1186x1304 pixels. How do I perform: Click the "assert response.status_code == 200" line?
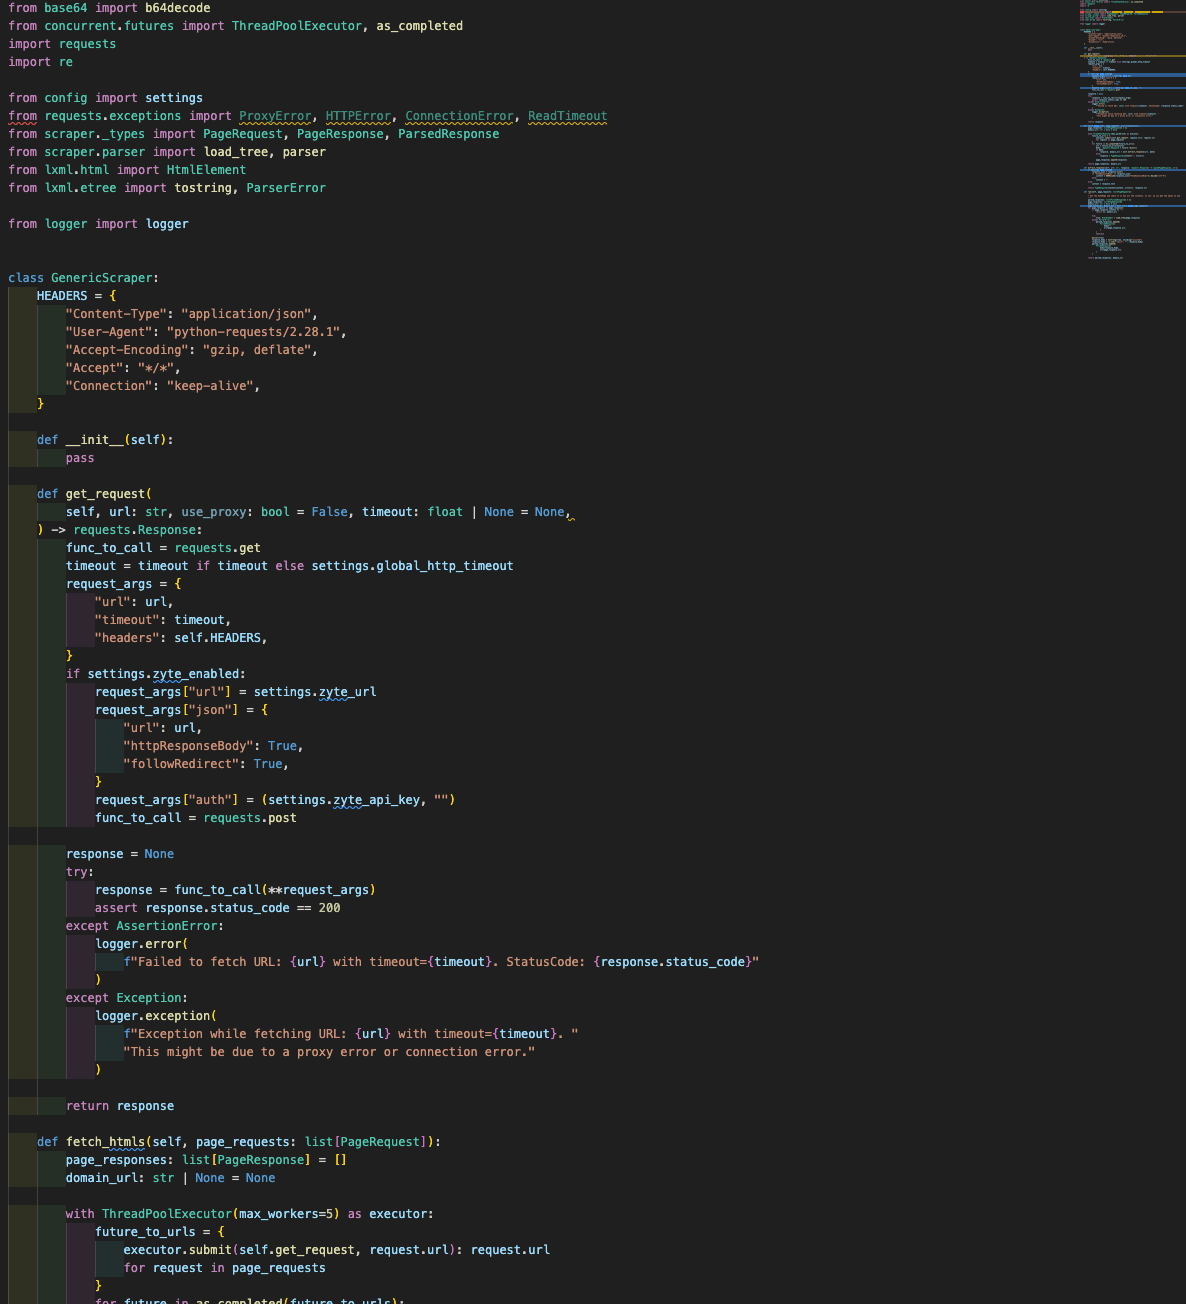pyautogui.click(x=218, y=908)
